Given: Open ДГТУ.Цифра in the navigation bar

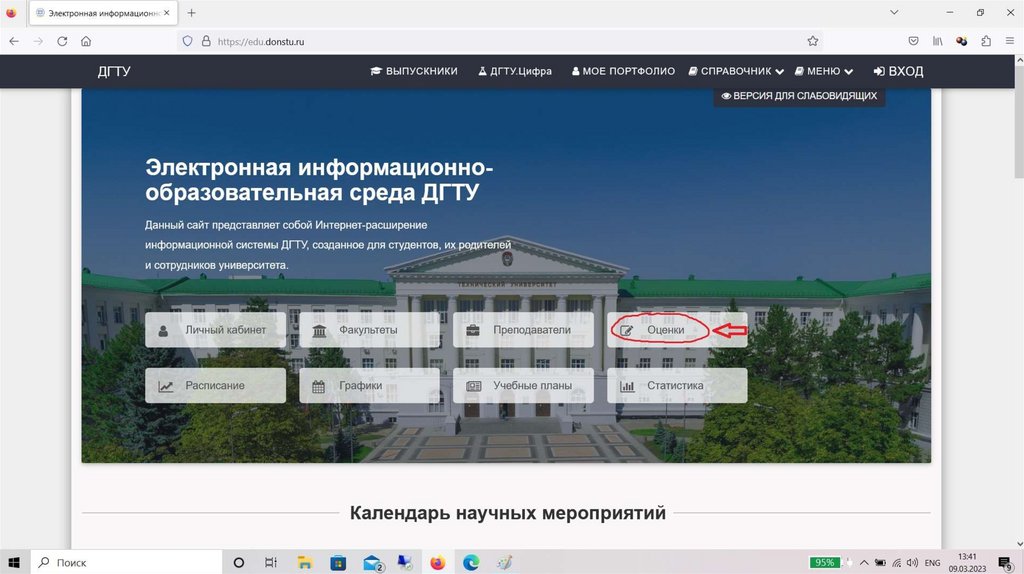Looking at the screenshot, I should pyautogui.click(x=515, y=71).
